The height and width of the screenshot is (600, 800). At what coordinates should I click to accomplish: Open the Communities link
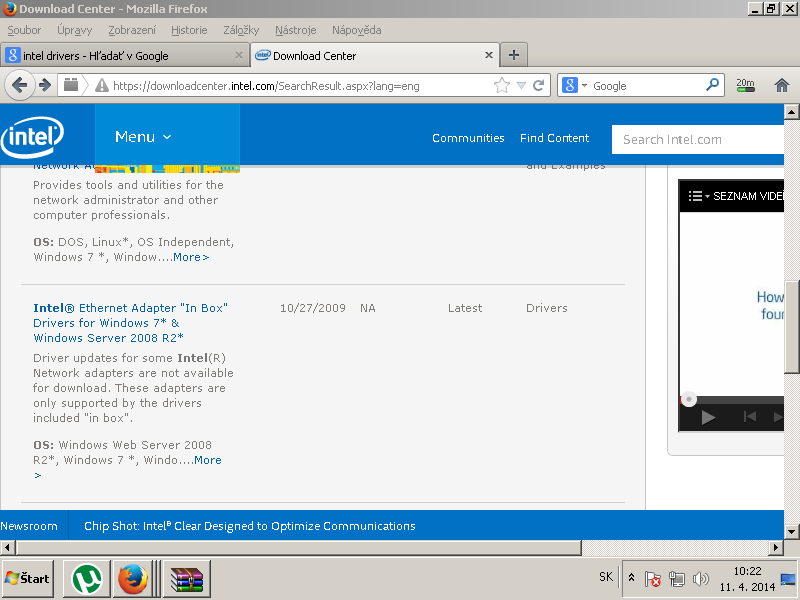[468, 138]
